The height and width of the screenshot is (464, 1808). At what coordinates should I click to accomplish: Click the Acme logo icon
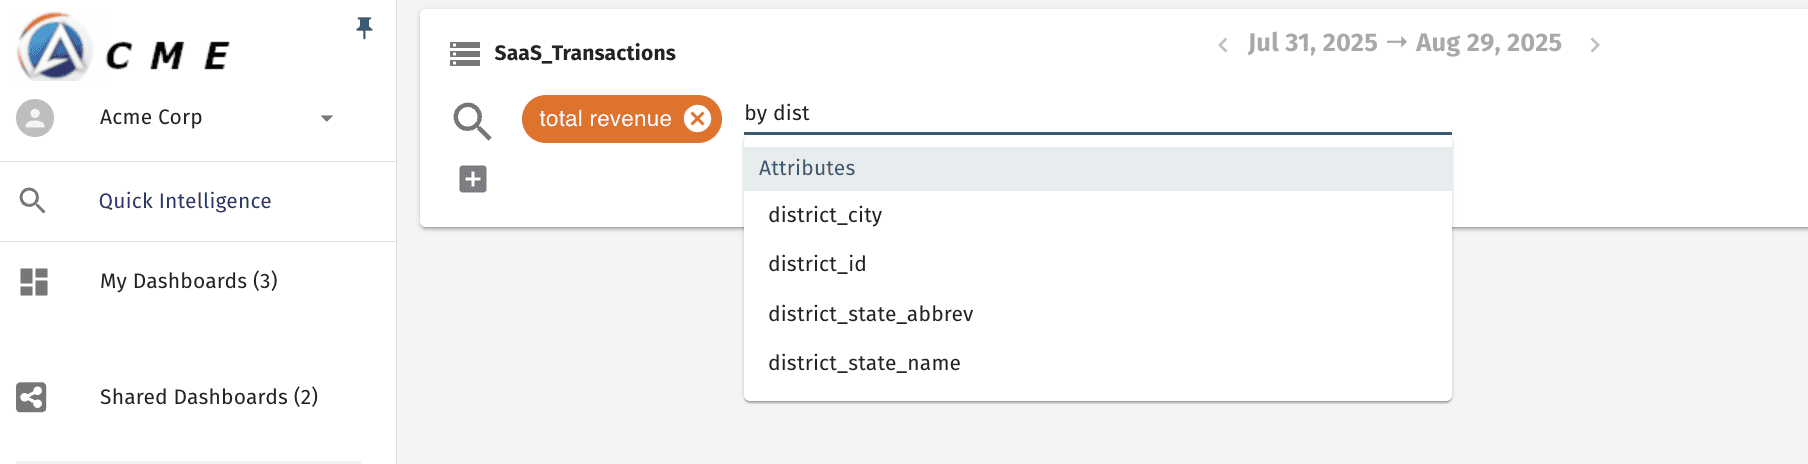(54, 47)
